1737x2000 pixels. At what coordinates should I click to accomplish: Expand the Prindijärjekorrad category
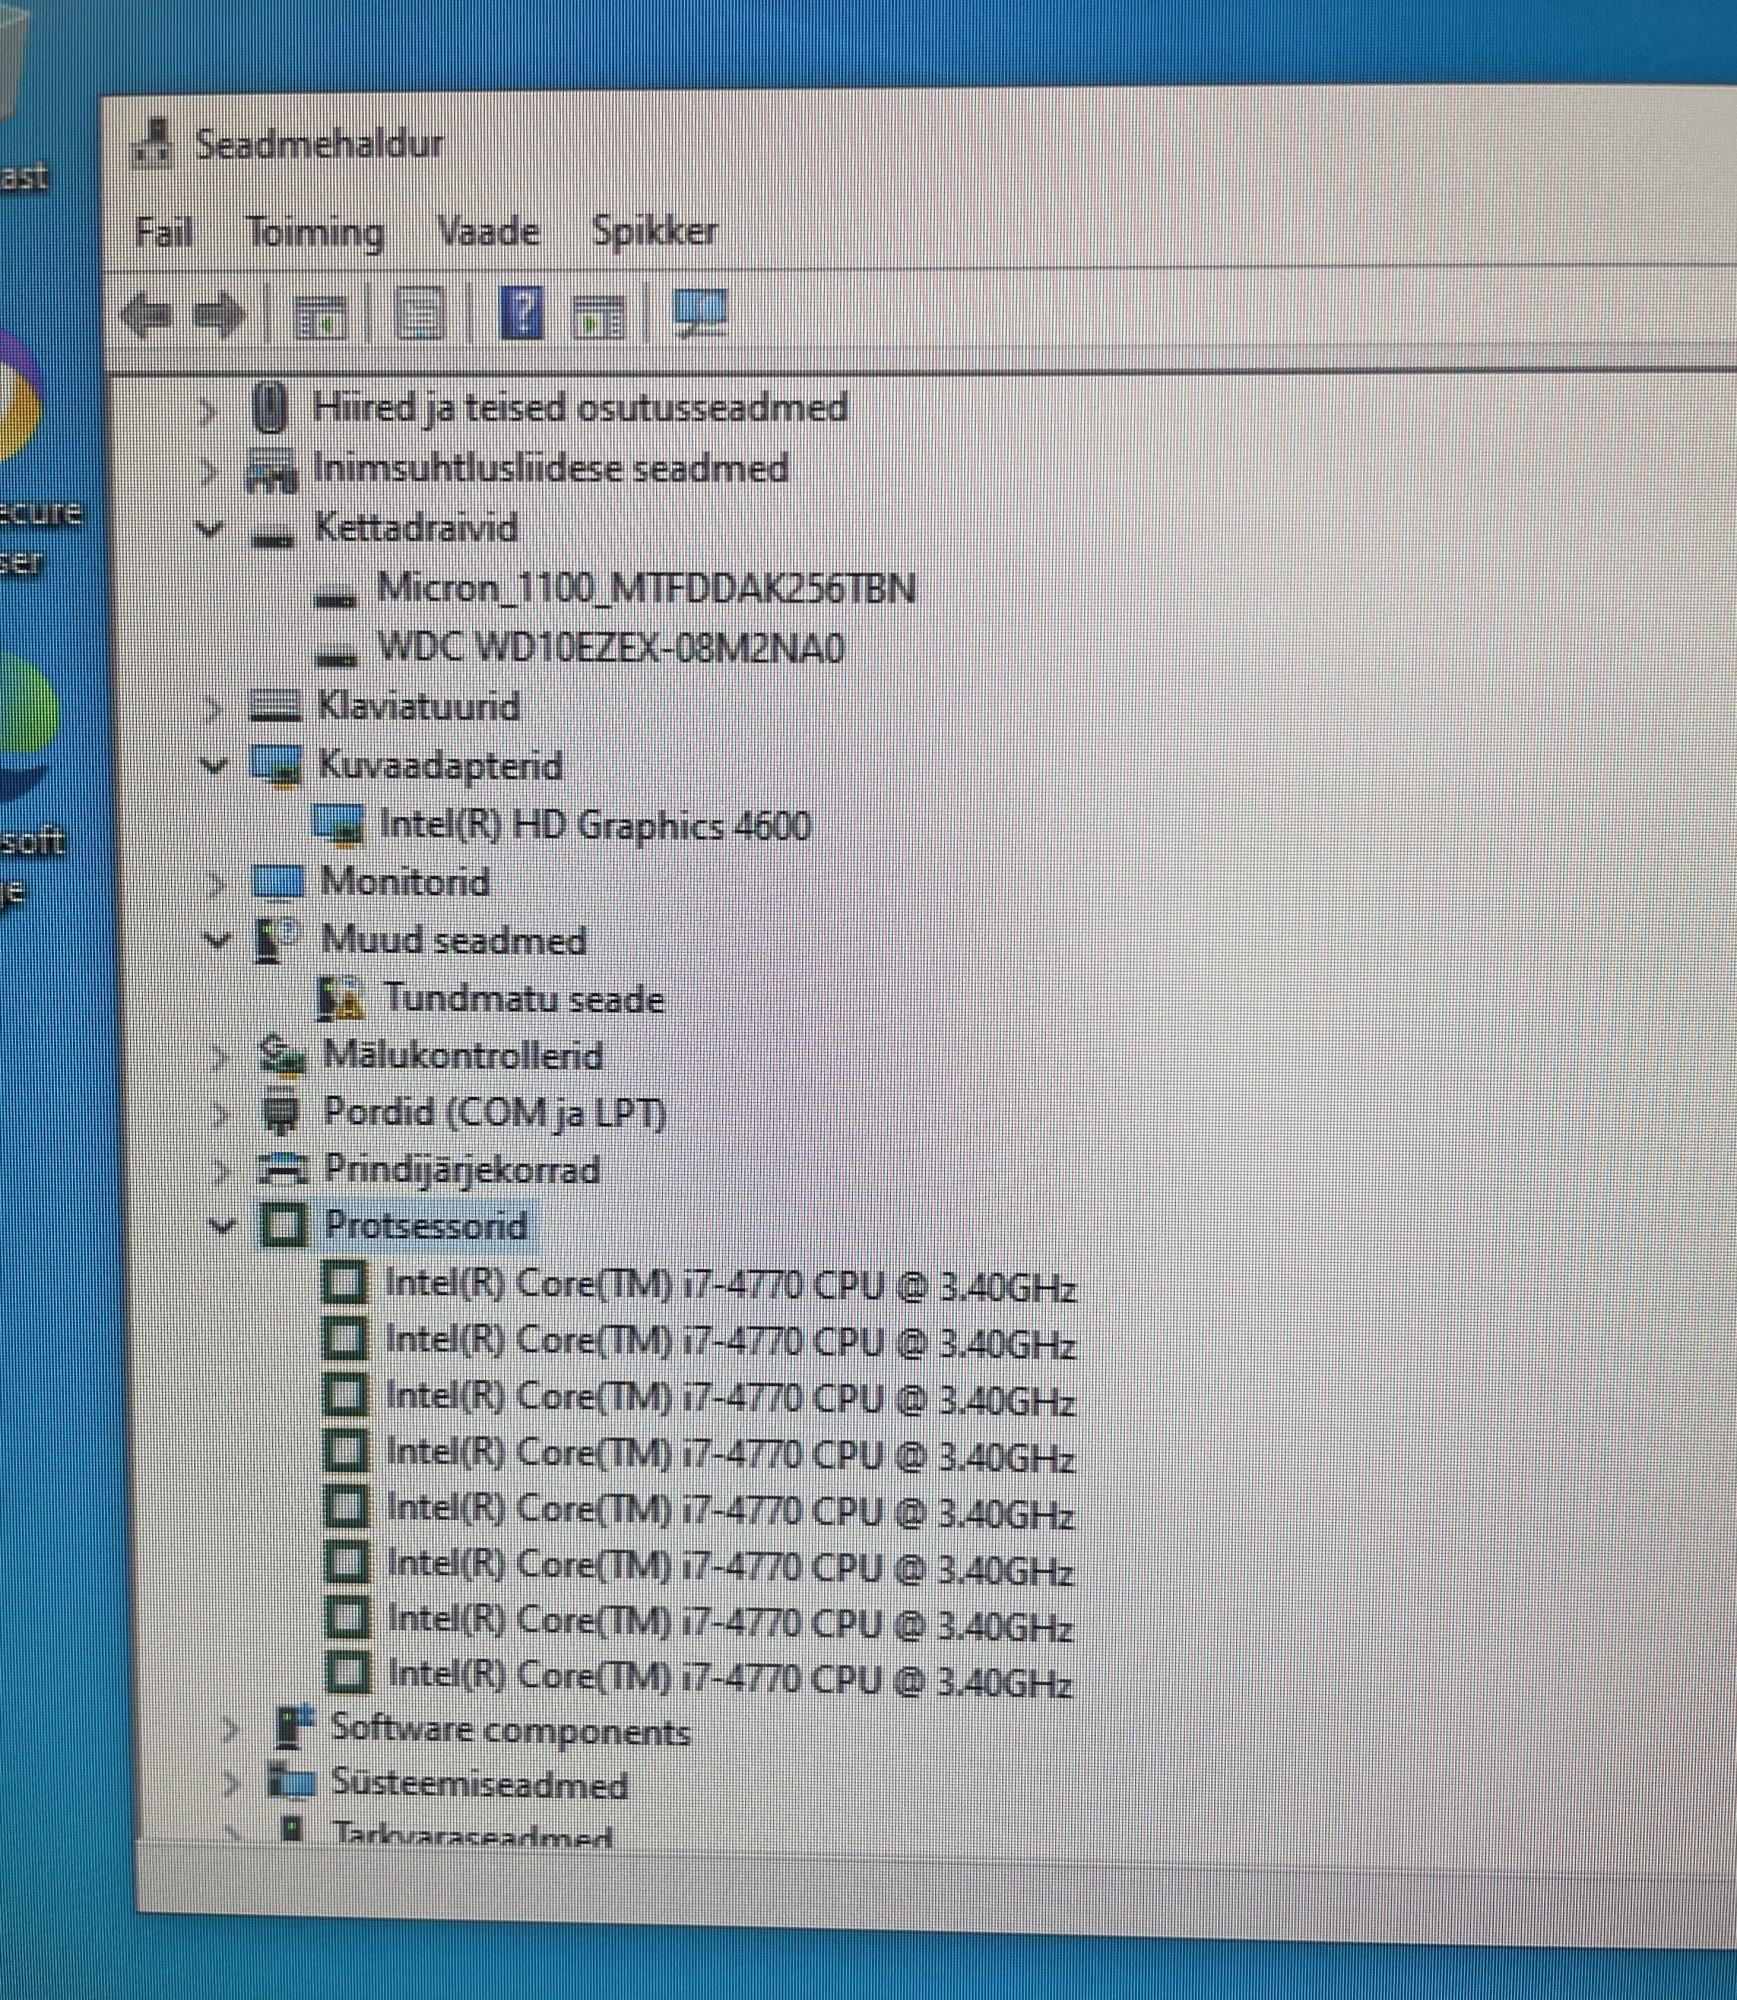point(222,1170)
